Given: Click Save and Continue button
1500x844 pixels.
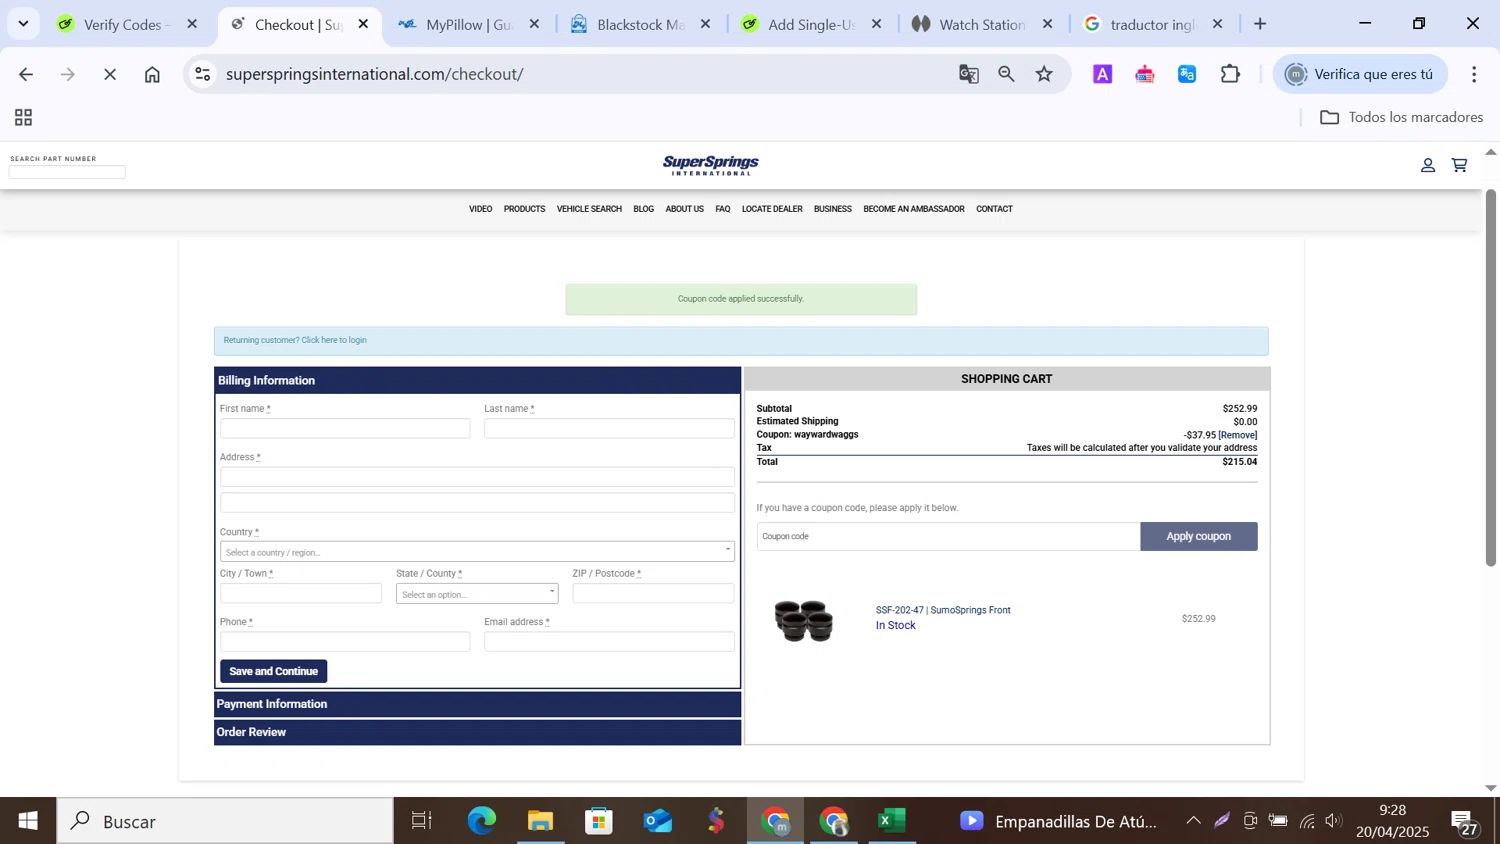Looking at the screenshot, I should (273, 671).
